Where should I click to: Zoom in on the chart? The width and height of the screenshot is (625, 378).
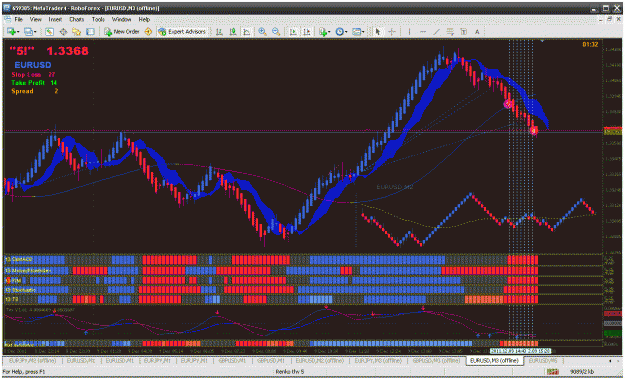coord(262,32)
